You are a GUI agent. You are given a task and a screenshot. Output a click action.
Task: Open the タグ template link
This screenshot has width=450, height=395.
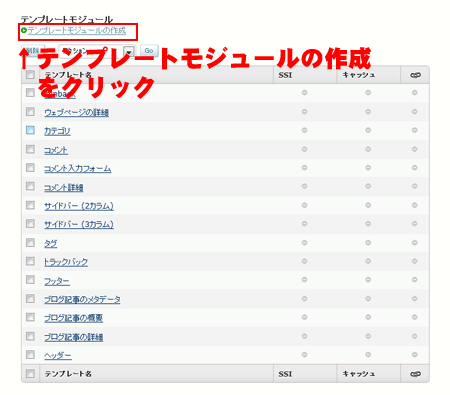click(x=51, y=244)
